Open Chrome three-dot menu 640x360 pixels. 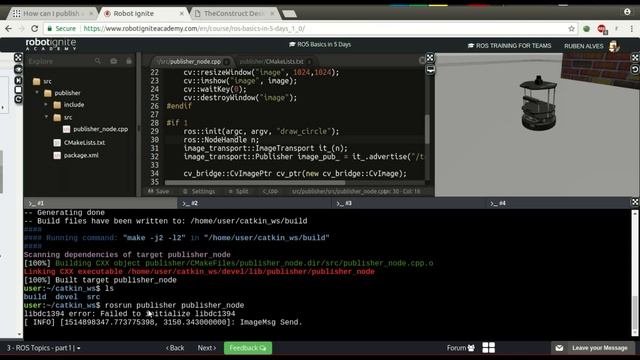pyautogui.click(x=631, y=29)
